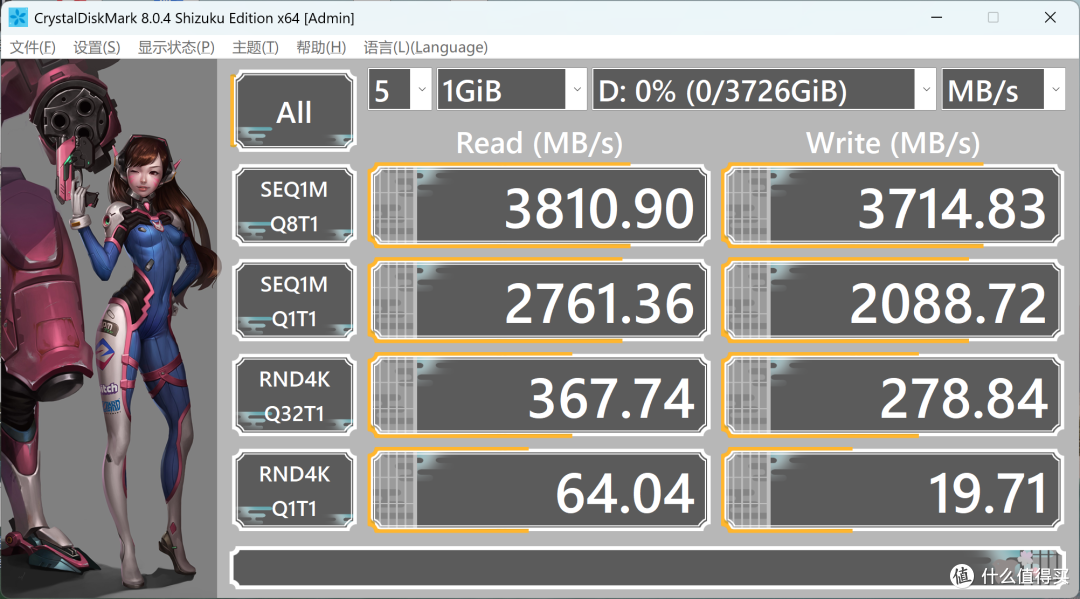Viewport: 1080px width, 599px height.
Task: Start the RND4K Q32T1 test
Action: 294,396
